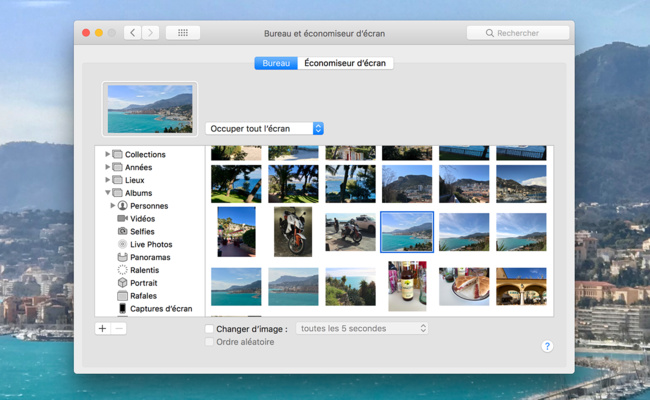
Task: Select the "Live Photos" album label
Action: point(151,244)
